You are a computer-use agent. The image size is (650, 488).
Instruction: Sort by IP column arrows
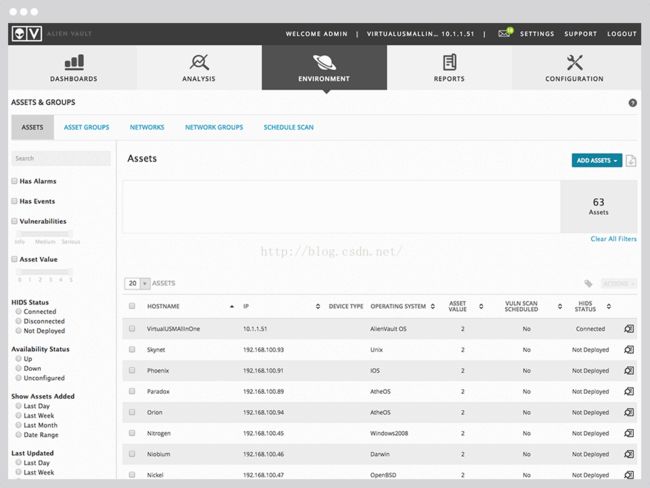click(318, 306)
